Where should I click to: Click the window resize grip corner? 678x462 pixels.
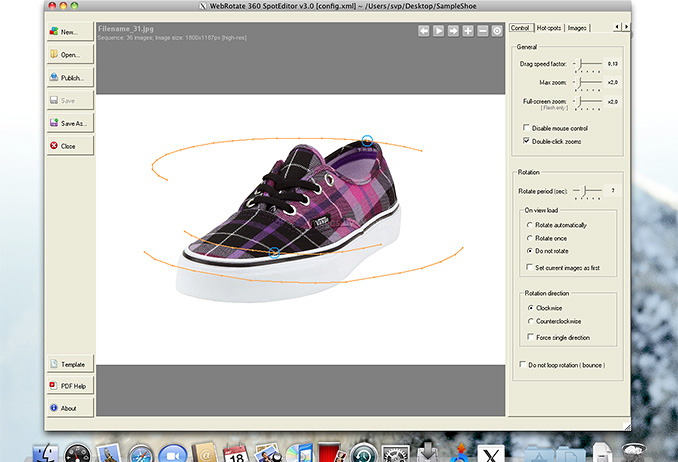pos(627,427)
